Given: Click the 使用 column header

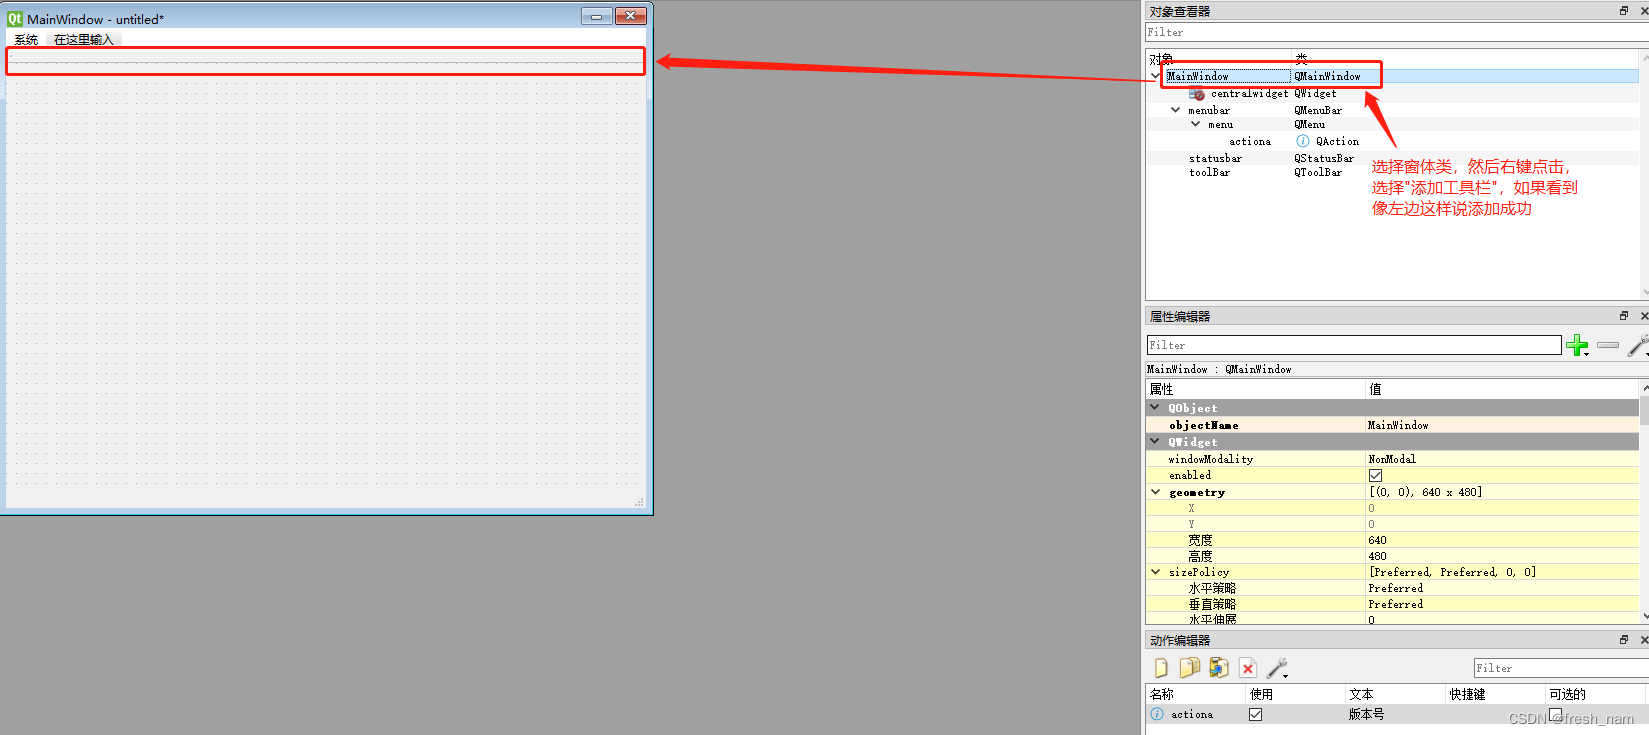Looking at the screenshot, I should point(1296,694).
